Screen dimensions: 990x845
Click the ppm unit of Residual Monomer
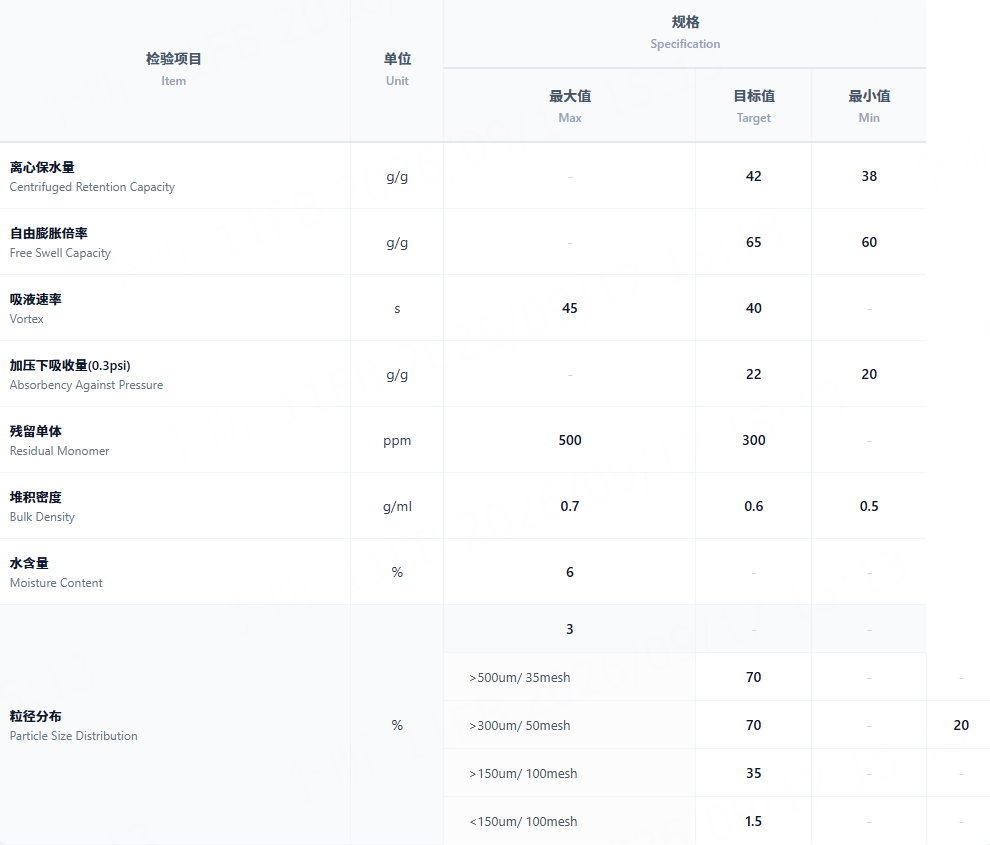(397, 441)
